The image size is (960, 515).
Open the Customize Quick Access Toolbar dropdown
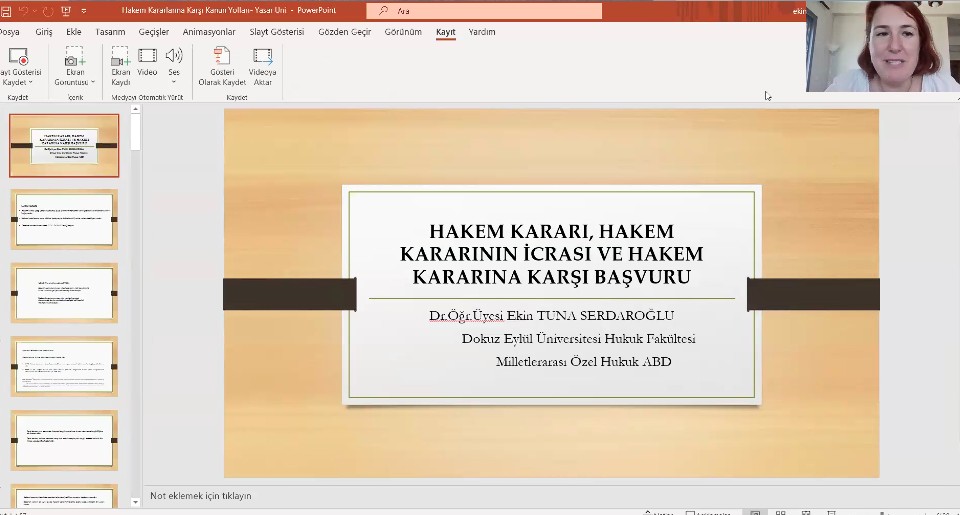pos(84,11)
